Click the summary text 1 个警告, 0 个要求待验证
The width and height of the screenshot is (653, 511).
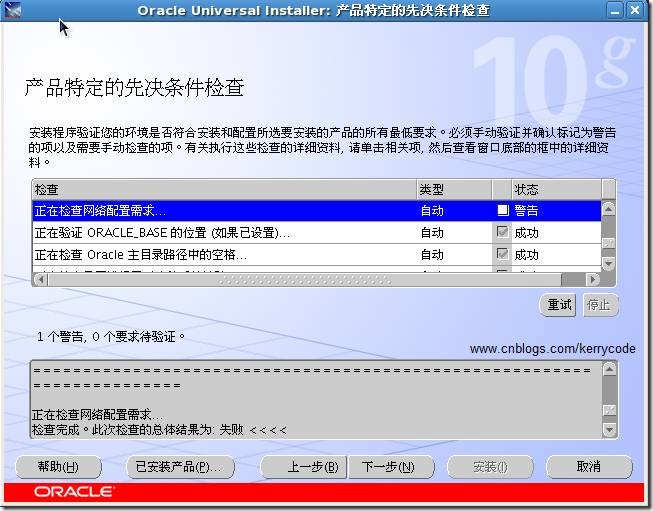111,337
